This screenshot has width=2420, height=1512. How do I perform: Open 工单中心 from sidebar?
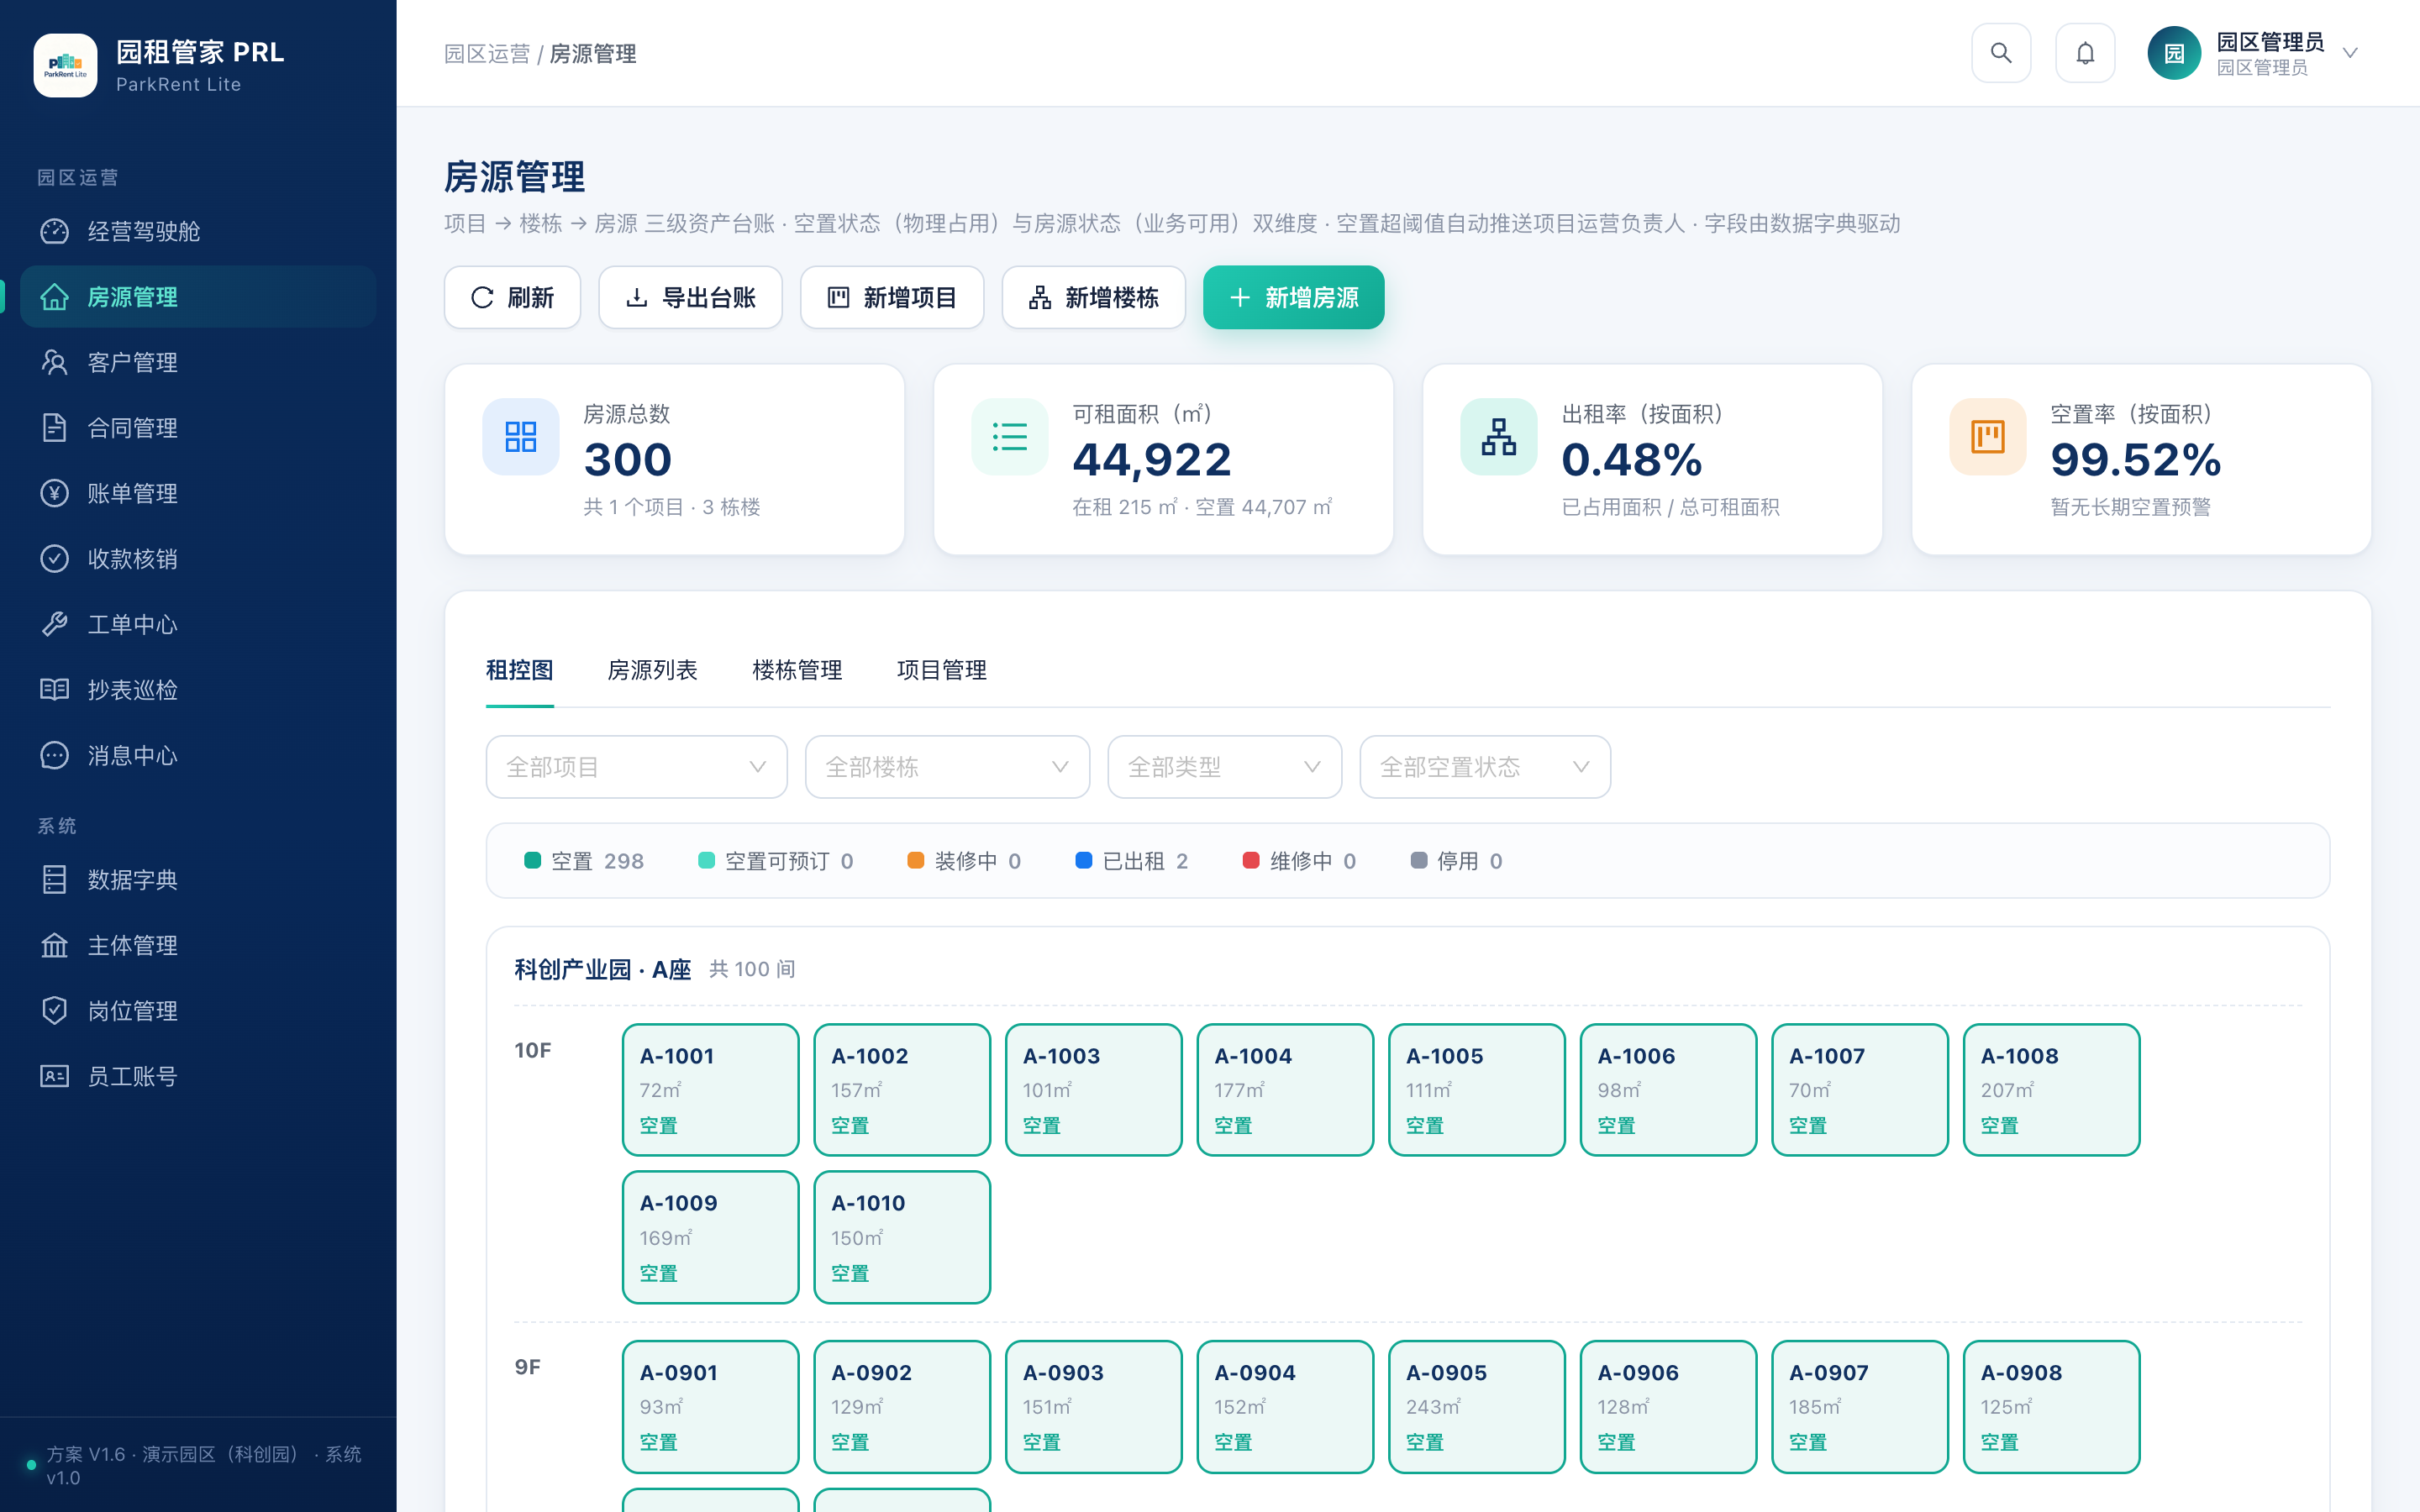click(x=198, y=624)
